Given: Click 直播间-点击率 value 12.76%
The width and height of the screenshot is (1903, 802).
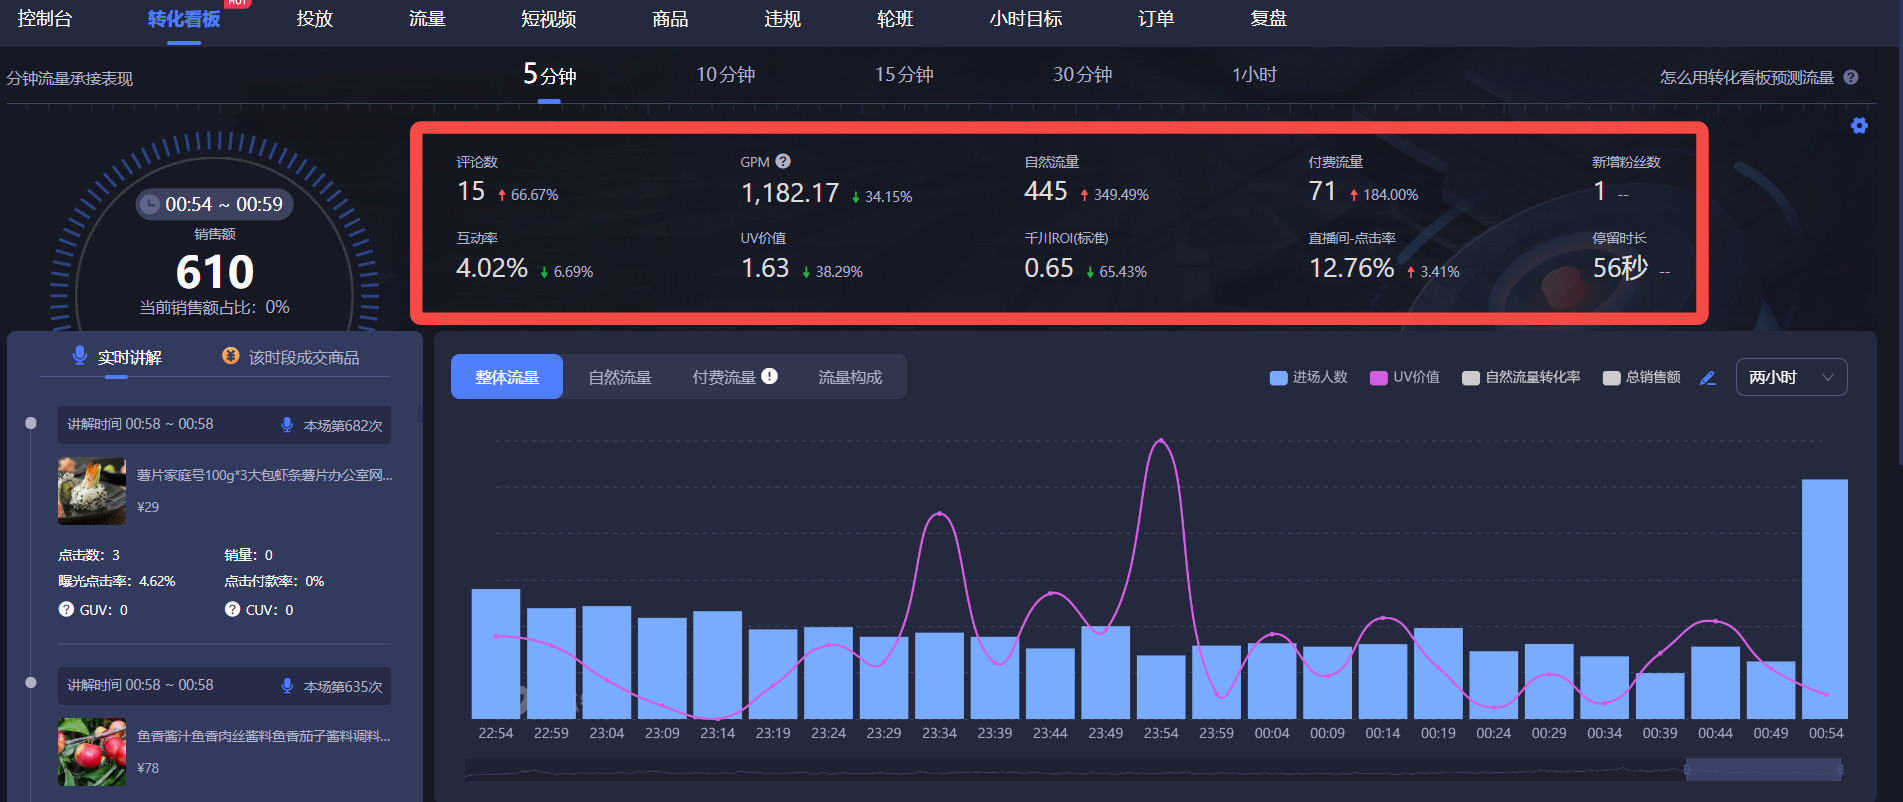Looking at the screenshot, I should 1352,268.
